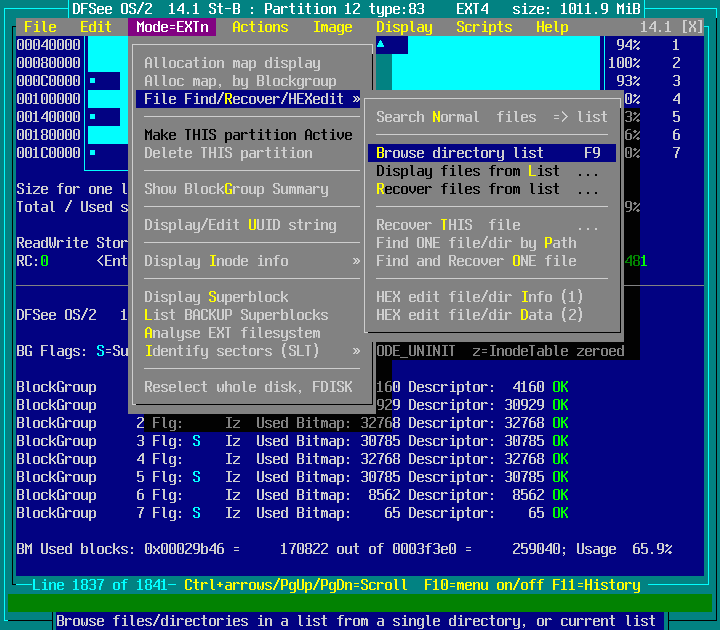720x630 pixels.
Task: Expand File Find/Recover/HEXedit submenu
Action: (250, 99)
